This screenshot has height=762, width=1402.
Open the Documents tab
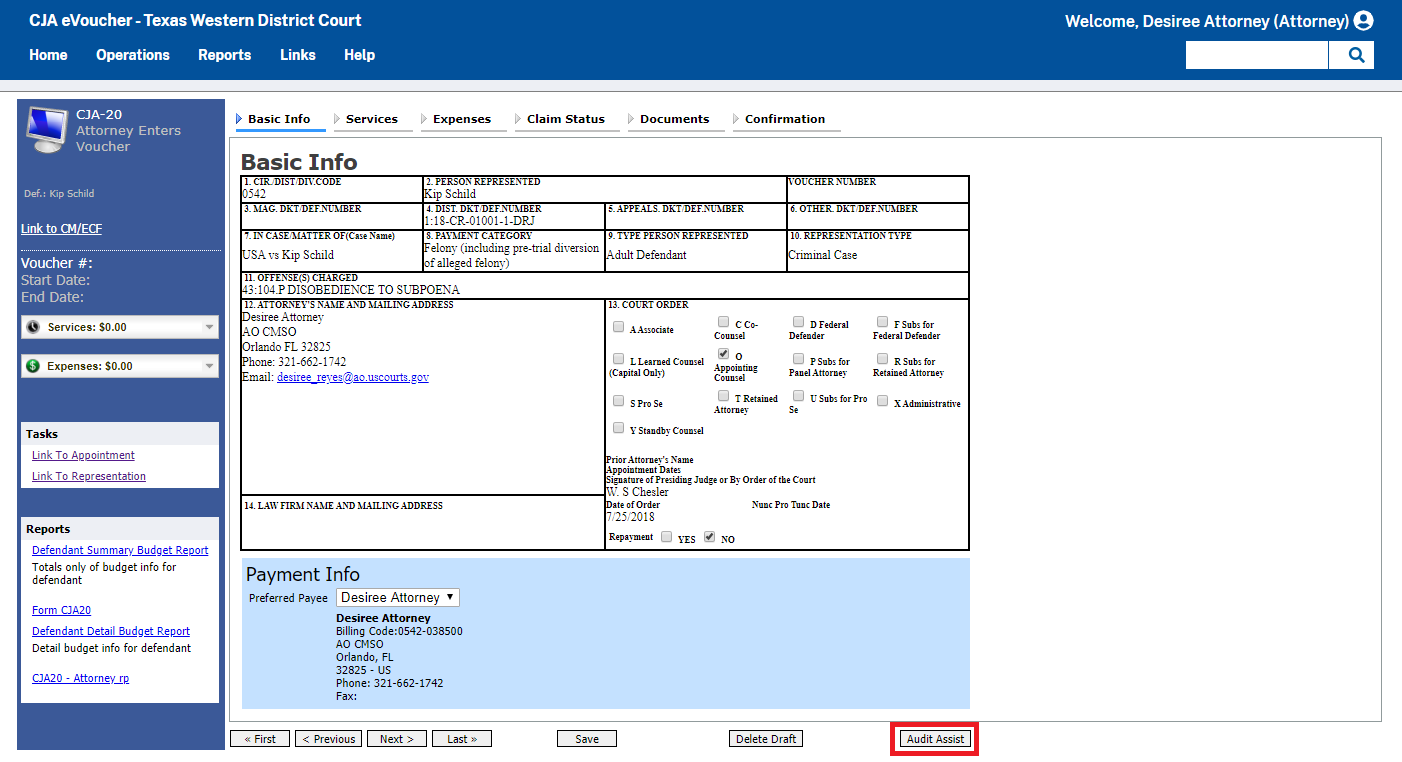(x=677, y=118)
